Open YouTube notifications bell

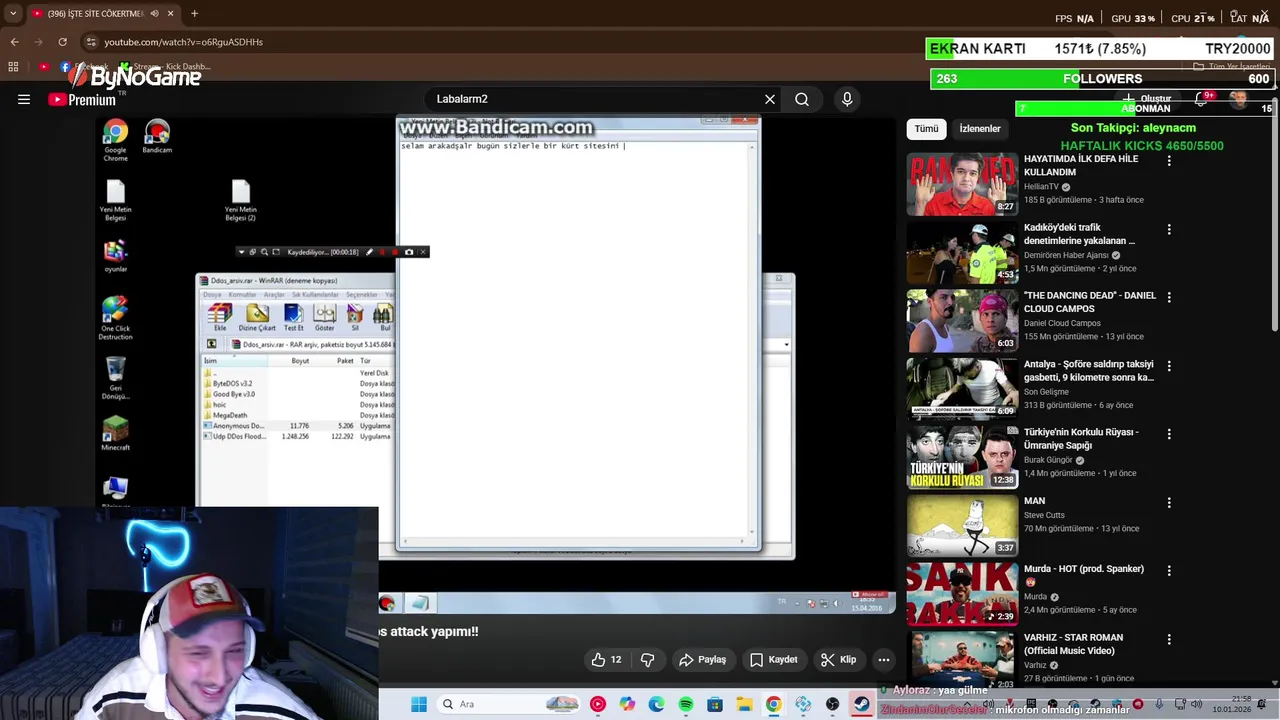[x=1202, y=99]
